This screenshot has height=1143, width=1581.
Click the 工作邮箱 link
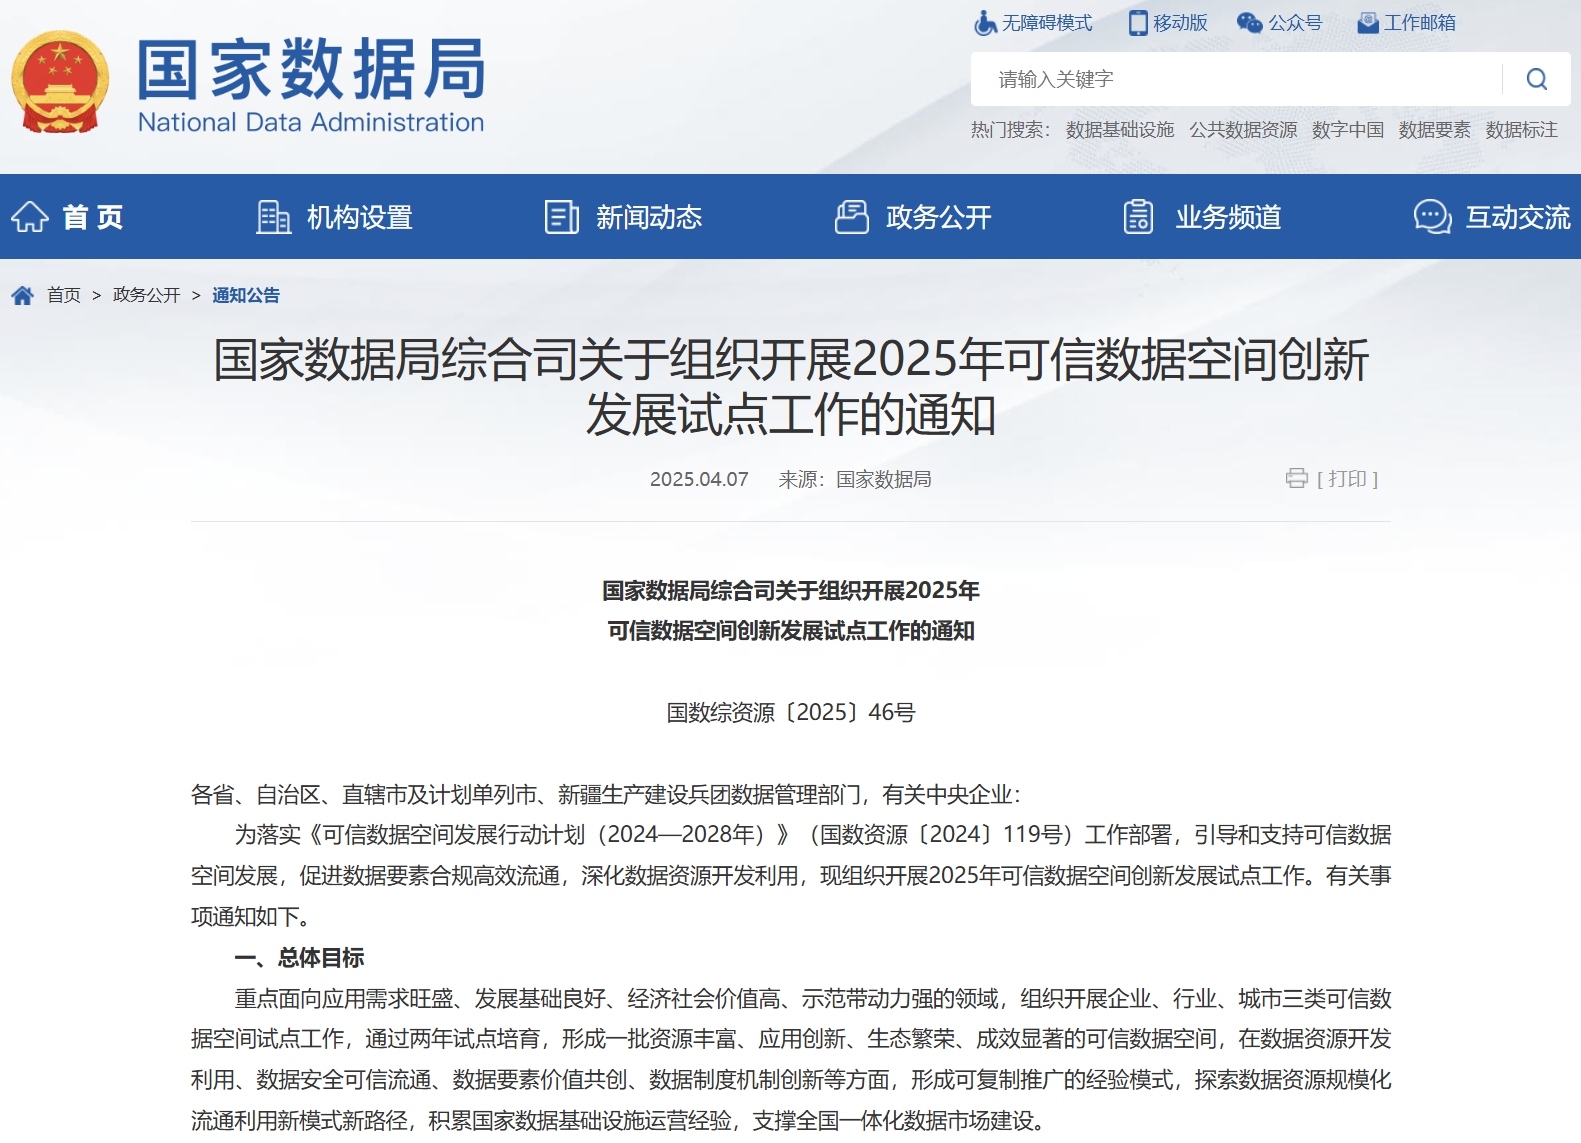(1419, 23)
